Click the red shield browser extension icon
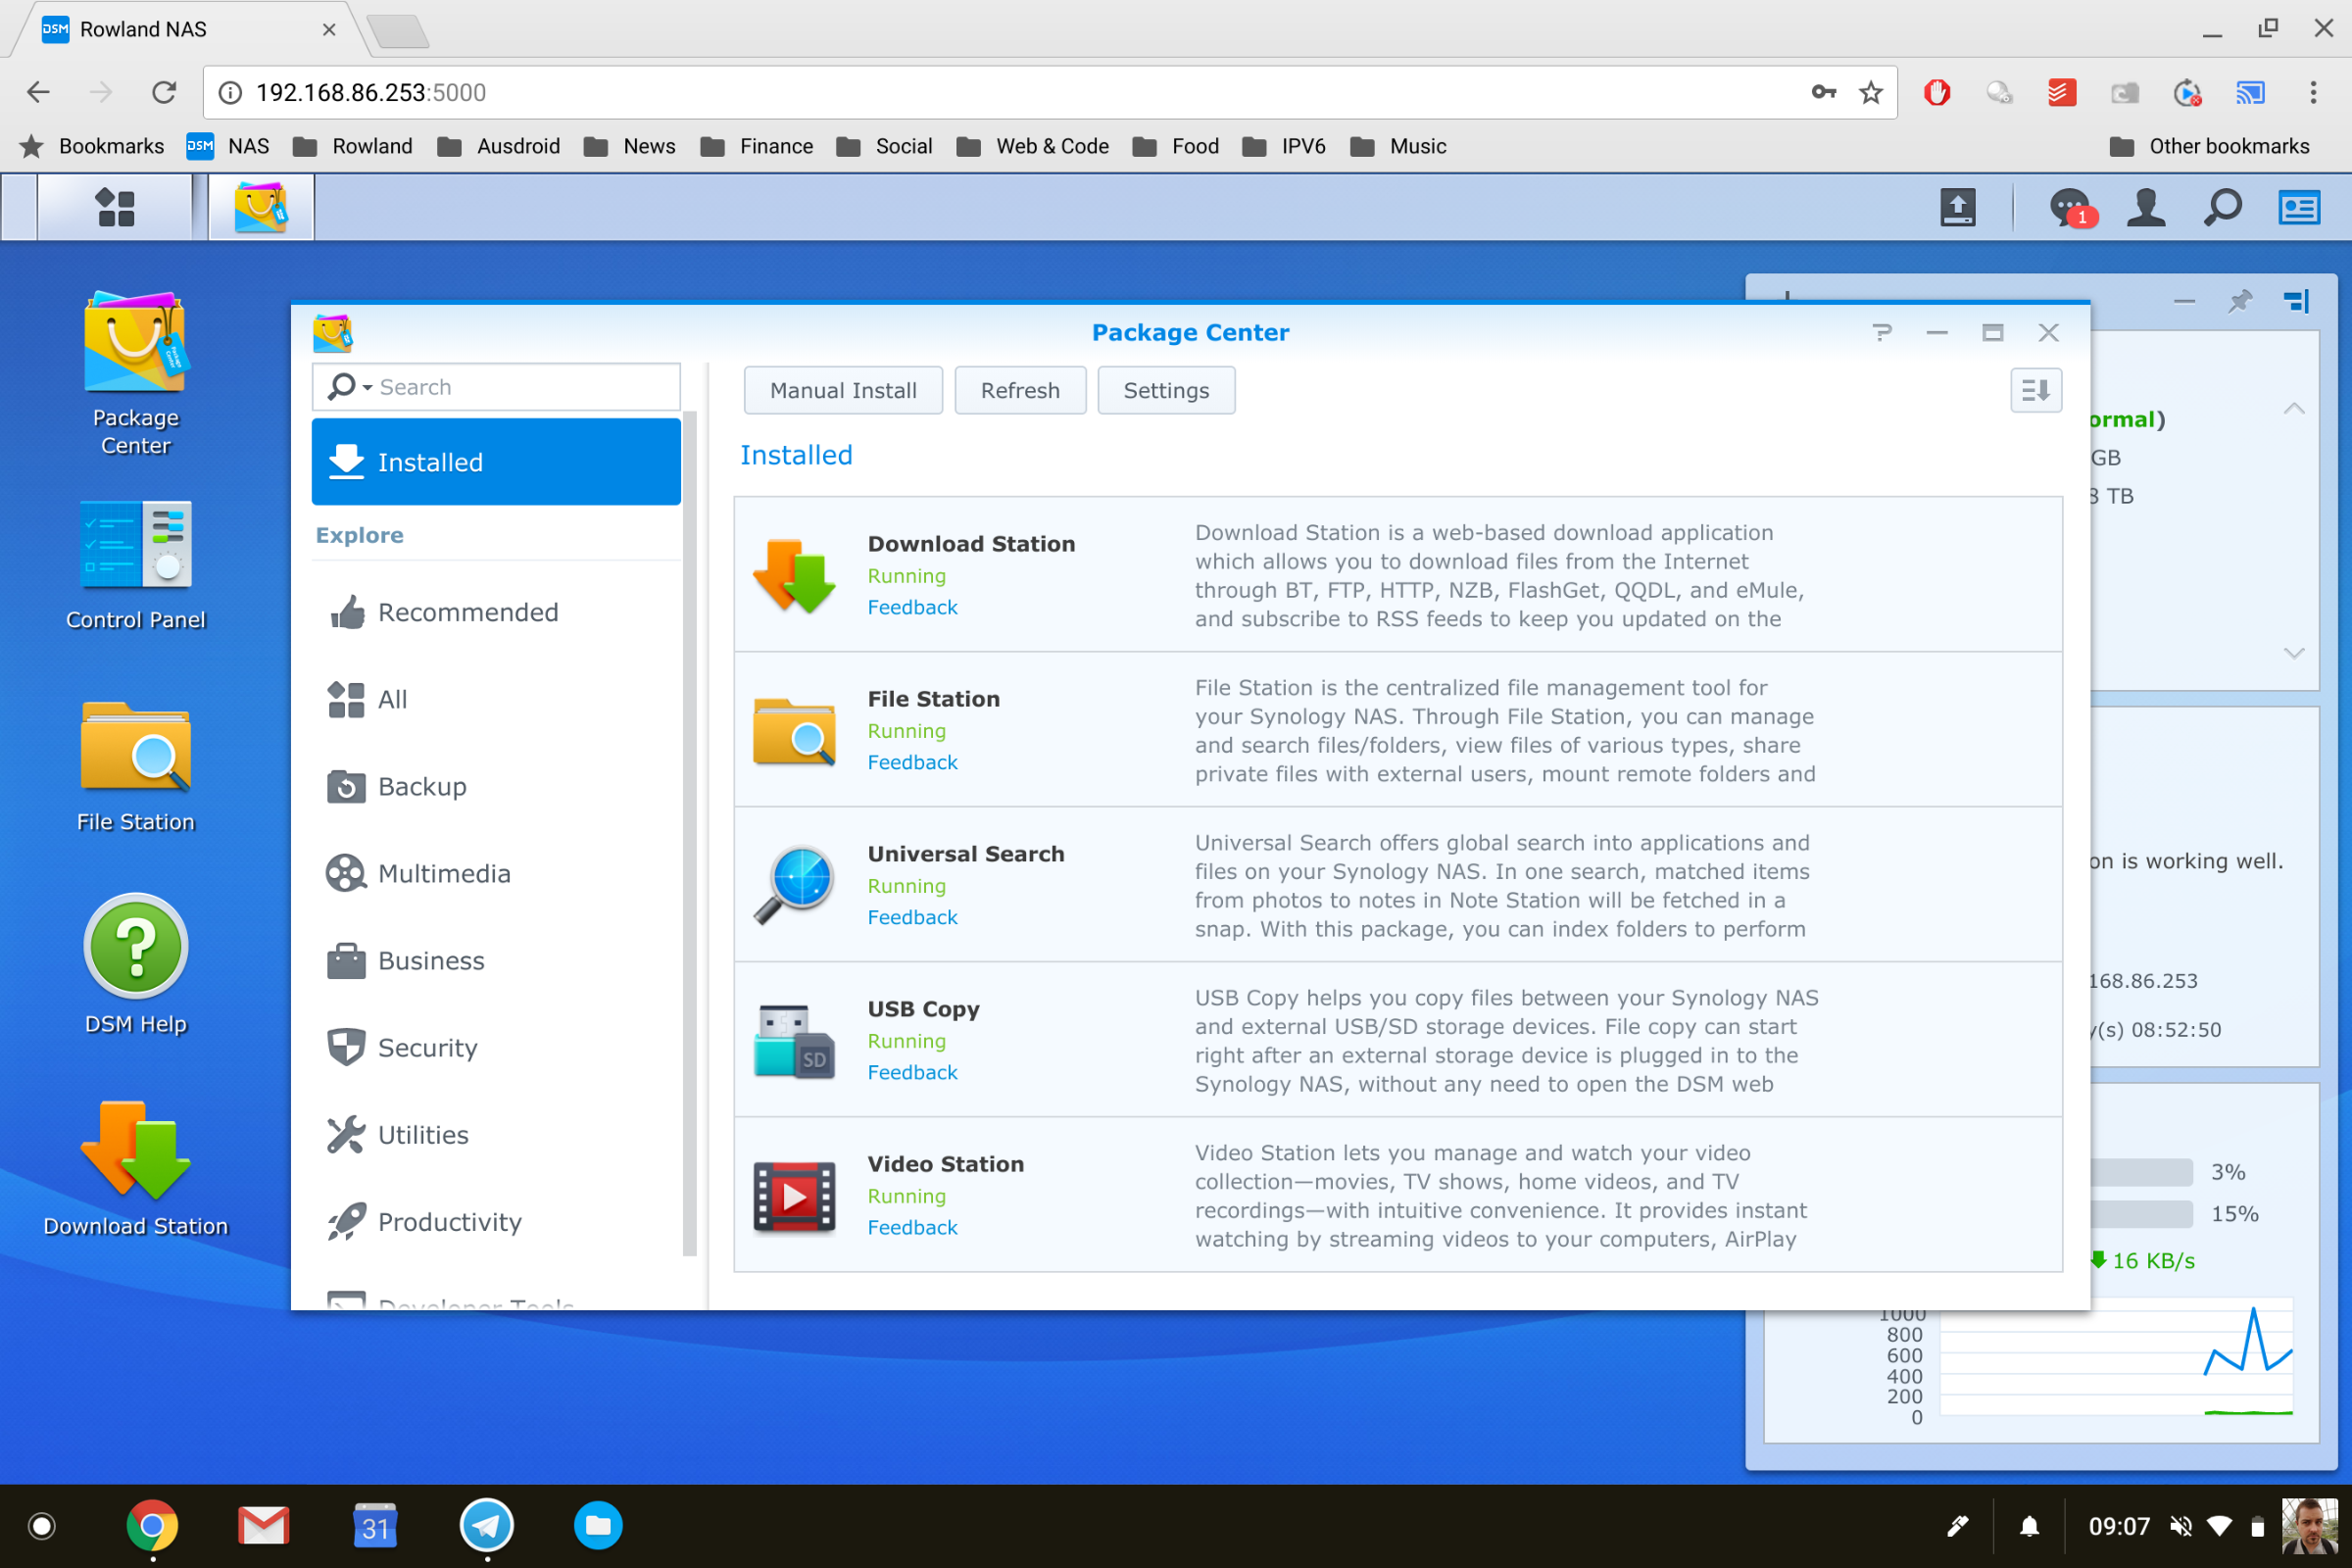The image size is (2352, 1568). tap(1937, 93)
